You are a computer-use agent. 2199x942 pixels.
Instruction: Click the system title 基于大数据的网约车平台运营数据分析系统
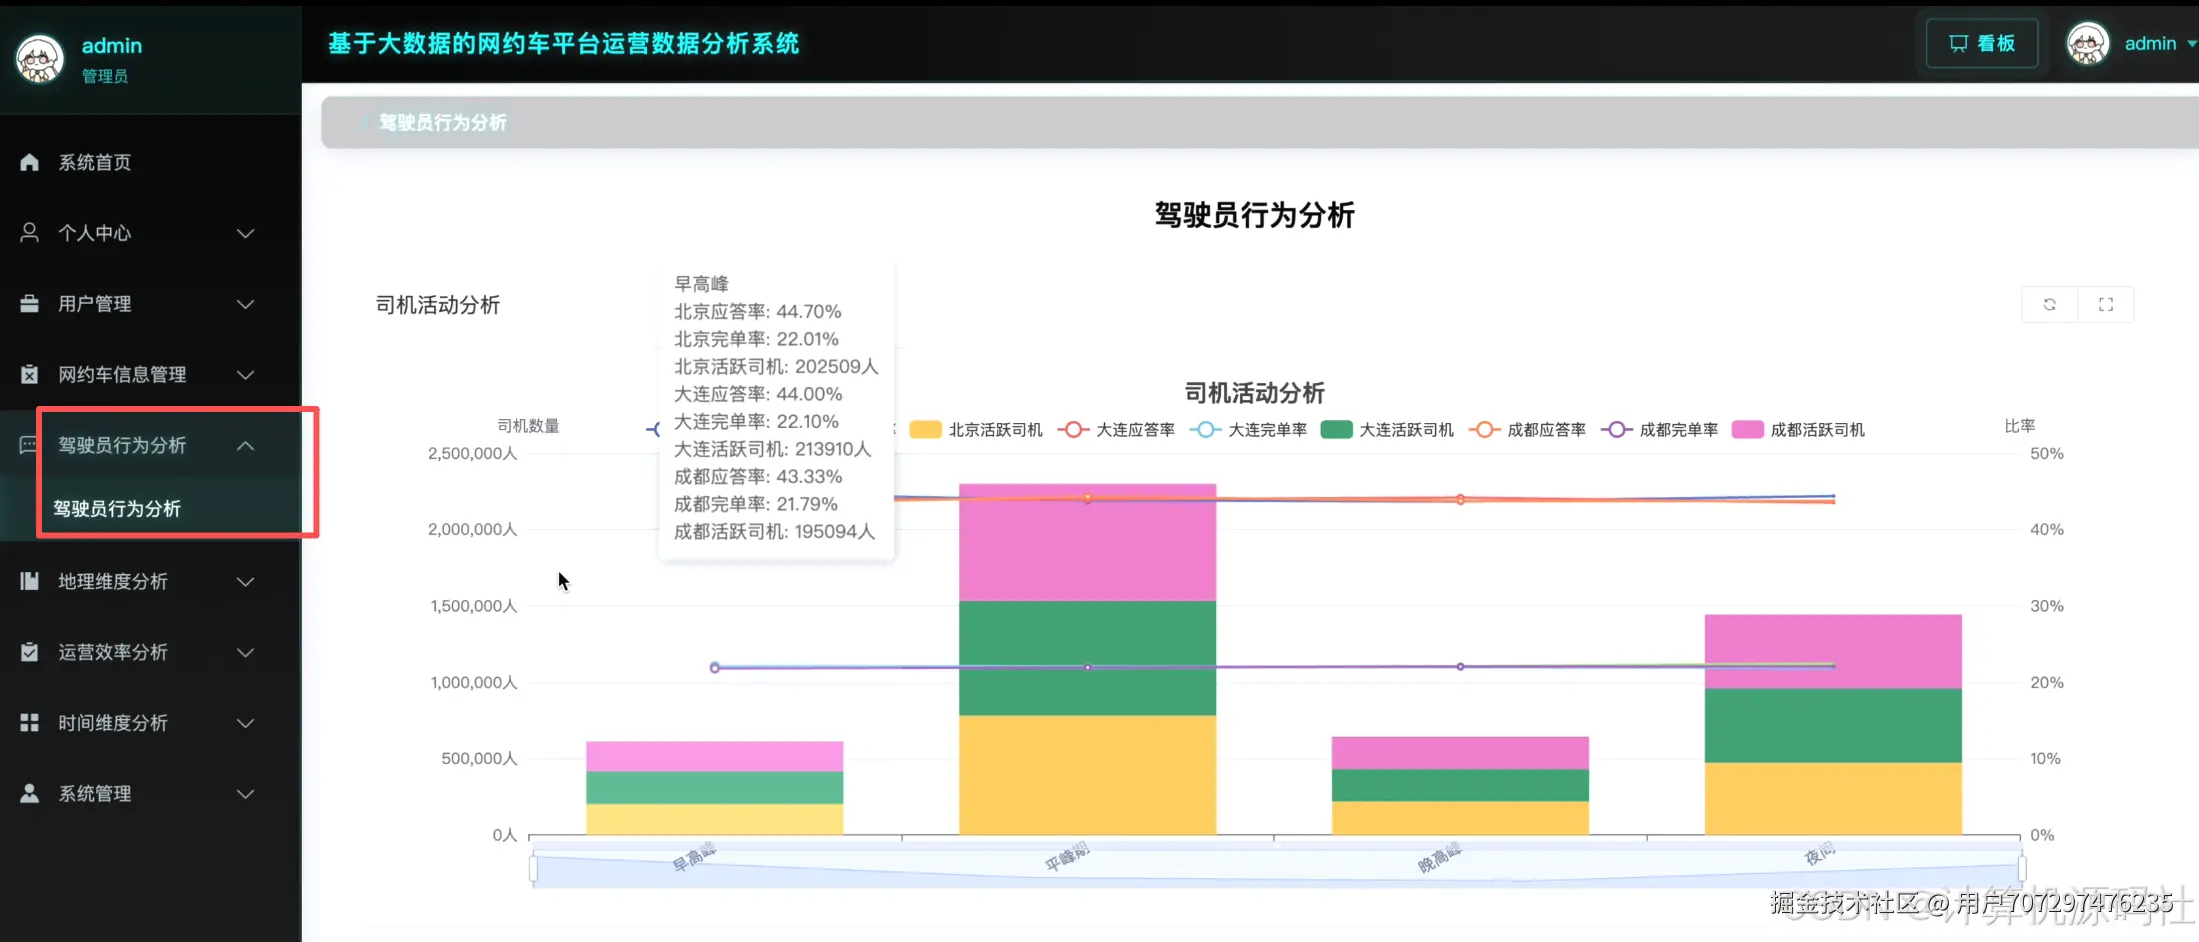(x=563, y=43)
